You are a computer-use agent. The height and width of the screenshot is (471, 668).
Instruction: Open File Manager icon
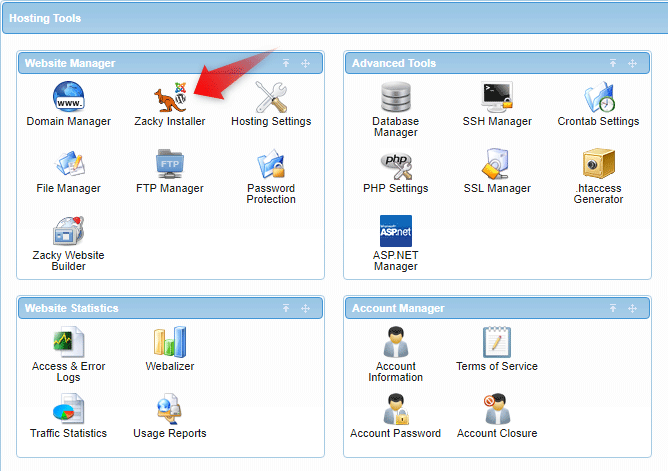click(x=69, y=165)
